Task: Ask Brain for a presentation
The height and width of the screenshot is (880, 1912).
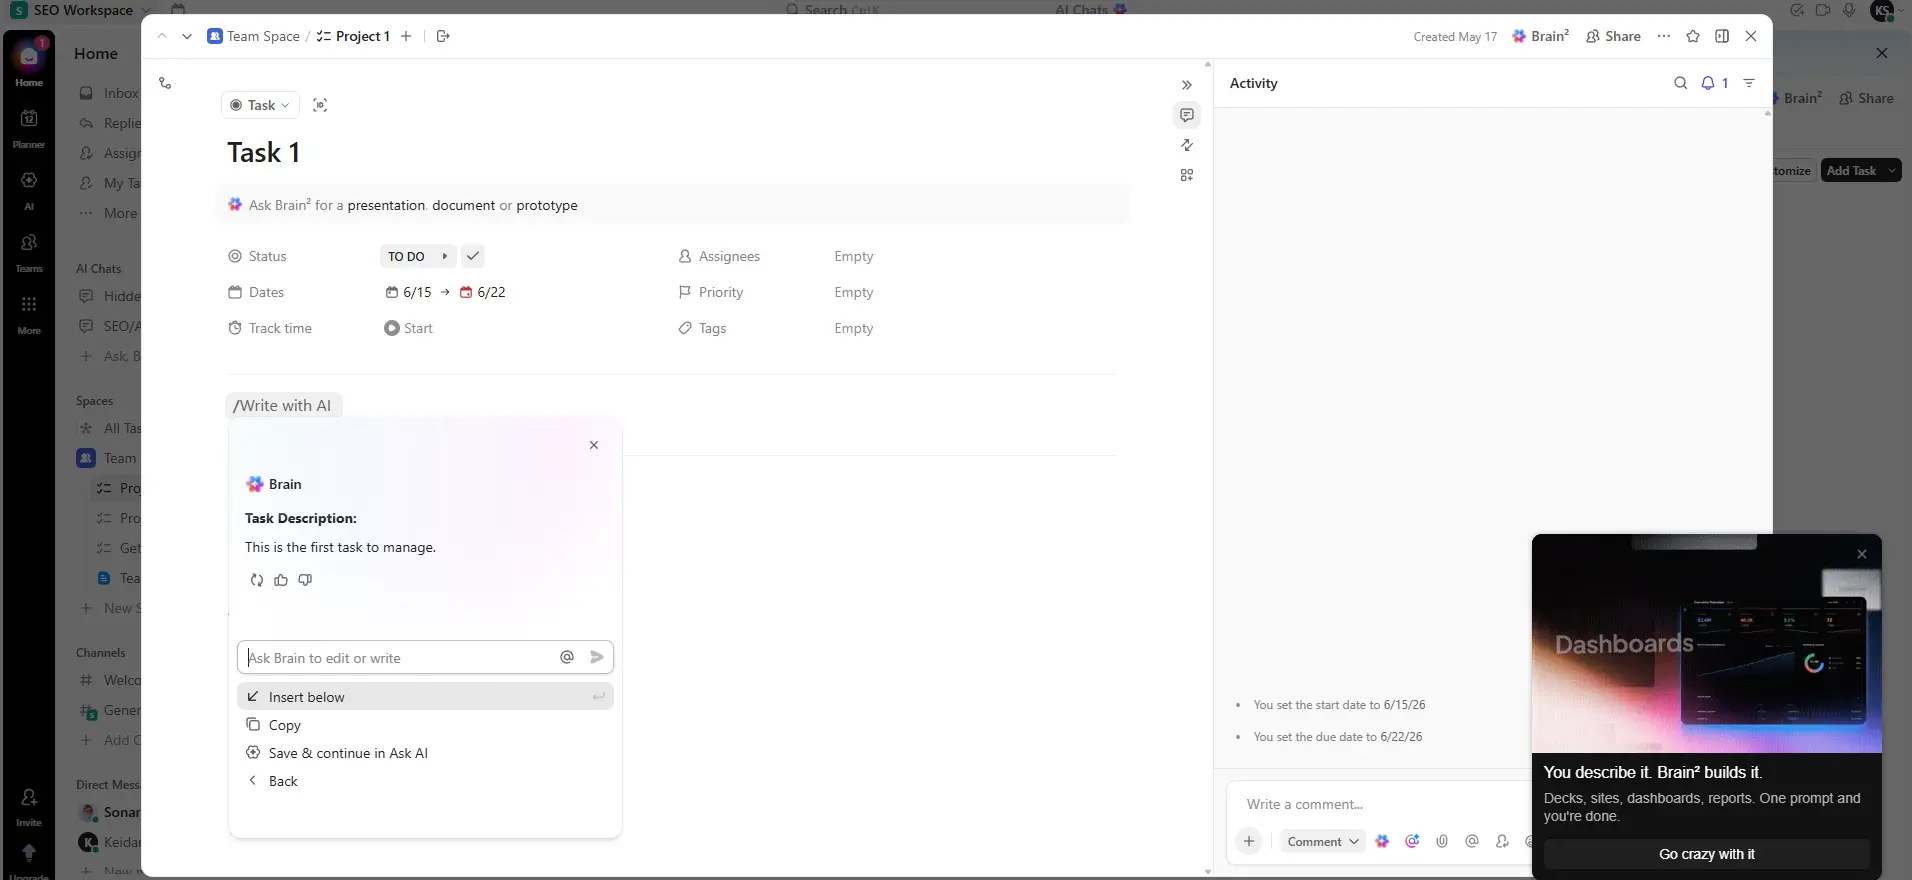Action: pos(386,205)
